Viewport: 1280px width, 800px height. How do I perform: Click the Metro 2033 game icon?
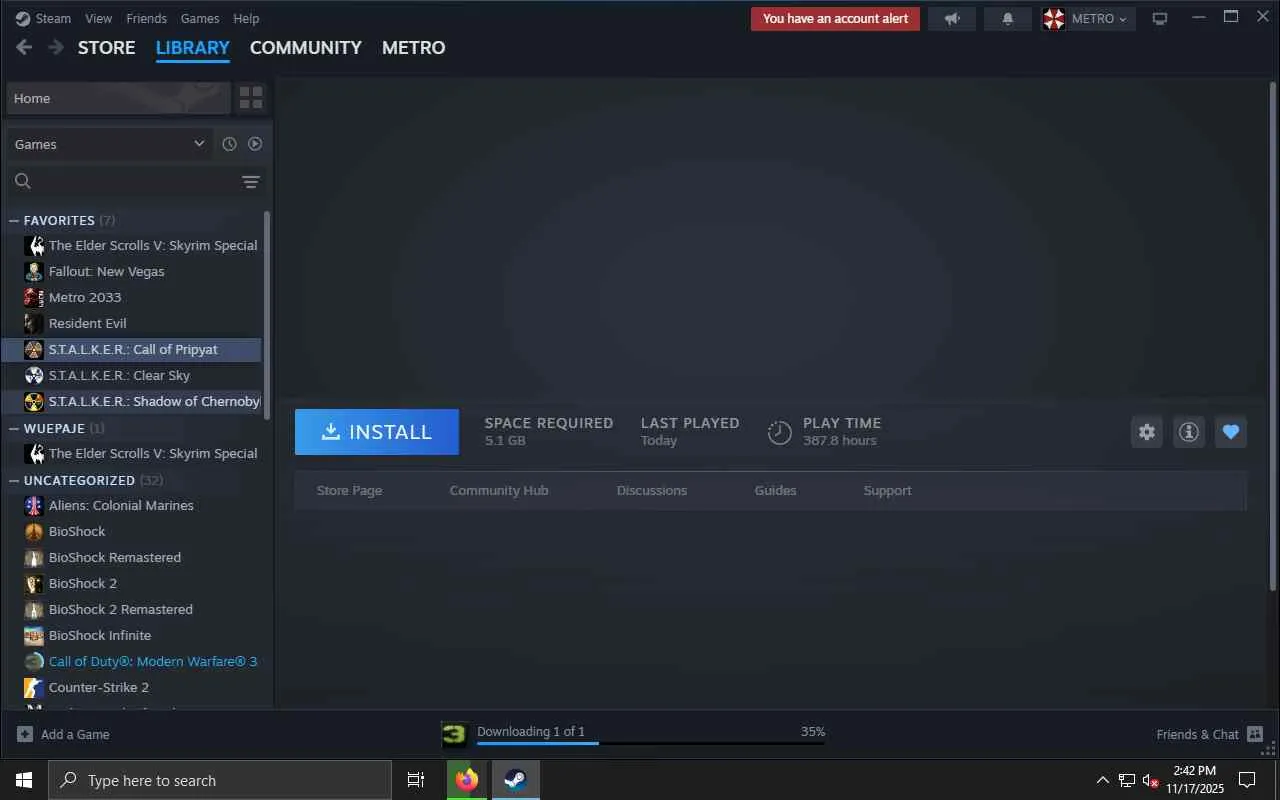34,298
